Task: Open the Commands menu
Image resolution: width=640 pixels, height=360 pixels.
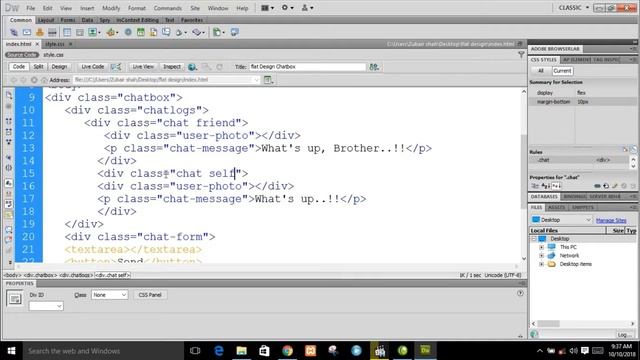Action: pos(167,8)
